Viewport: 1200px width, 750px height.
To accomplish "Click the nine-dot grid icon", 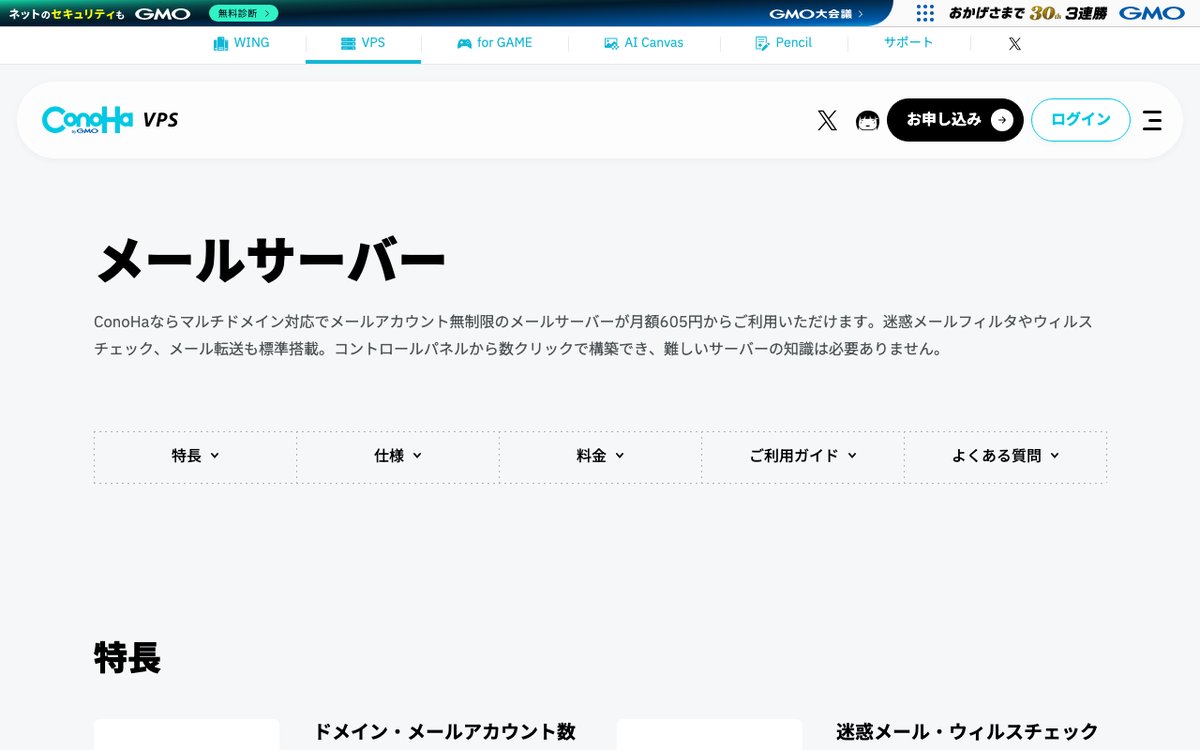I will [925, 13].
